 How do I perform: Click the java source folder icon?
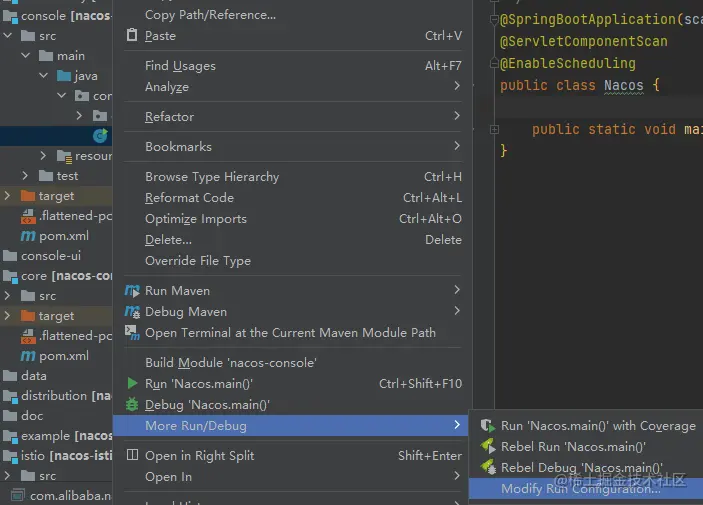point(64,76)
